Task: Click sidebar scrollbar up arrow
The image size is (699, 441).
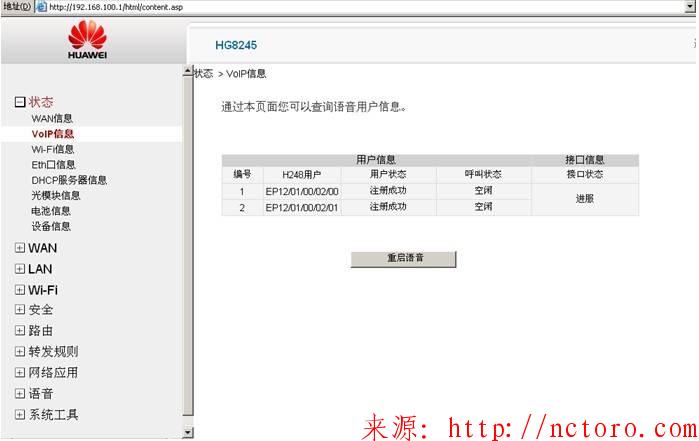Action: (x=188, y=71)
